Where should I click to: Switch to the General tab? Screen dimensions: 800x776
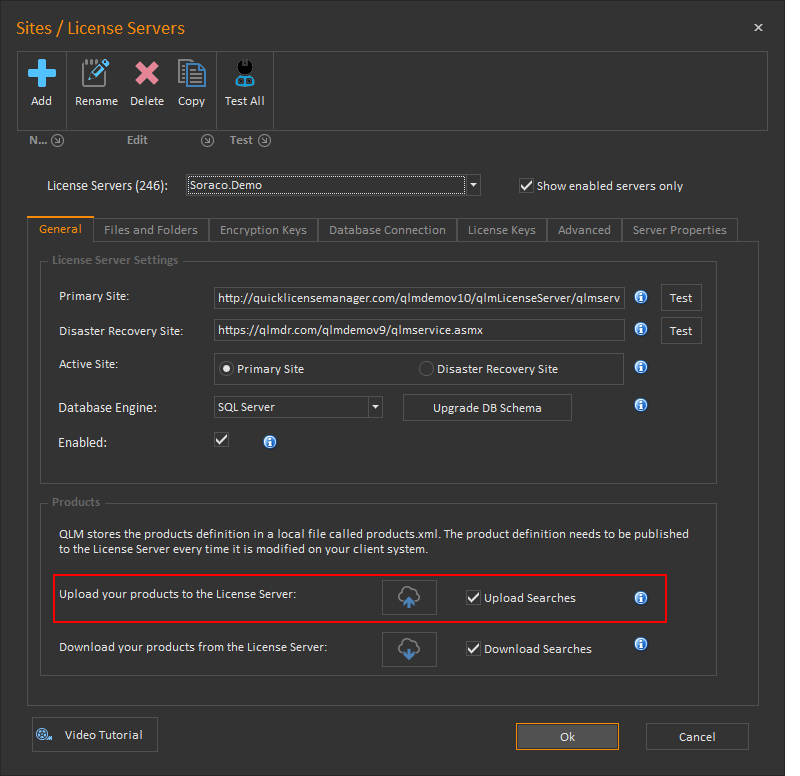[x=60, y=229]
